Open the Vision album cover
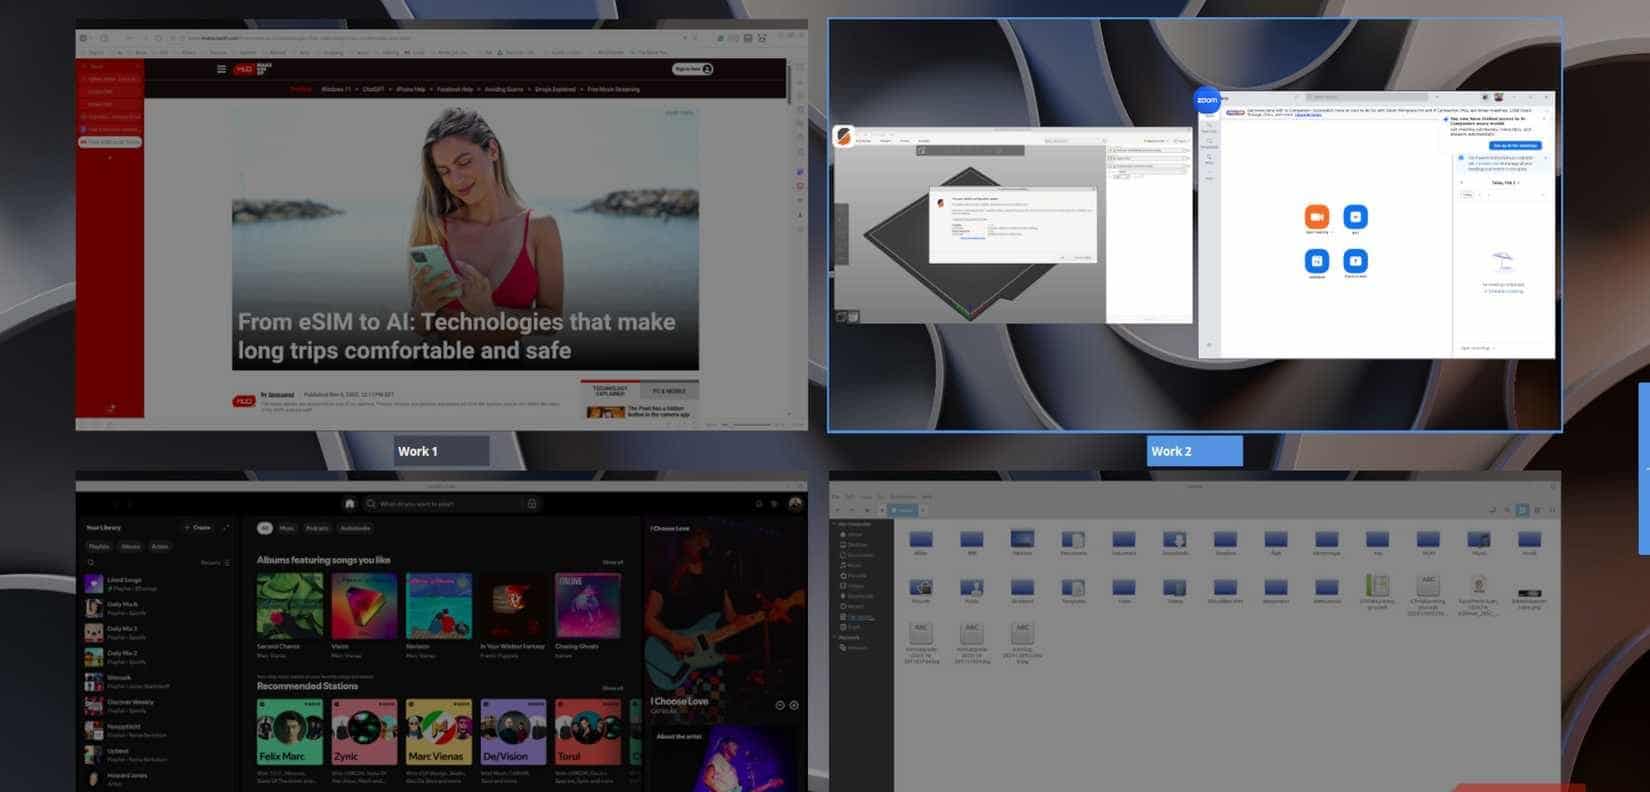1650x792 pixels. click(x=364, y=605)
